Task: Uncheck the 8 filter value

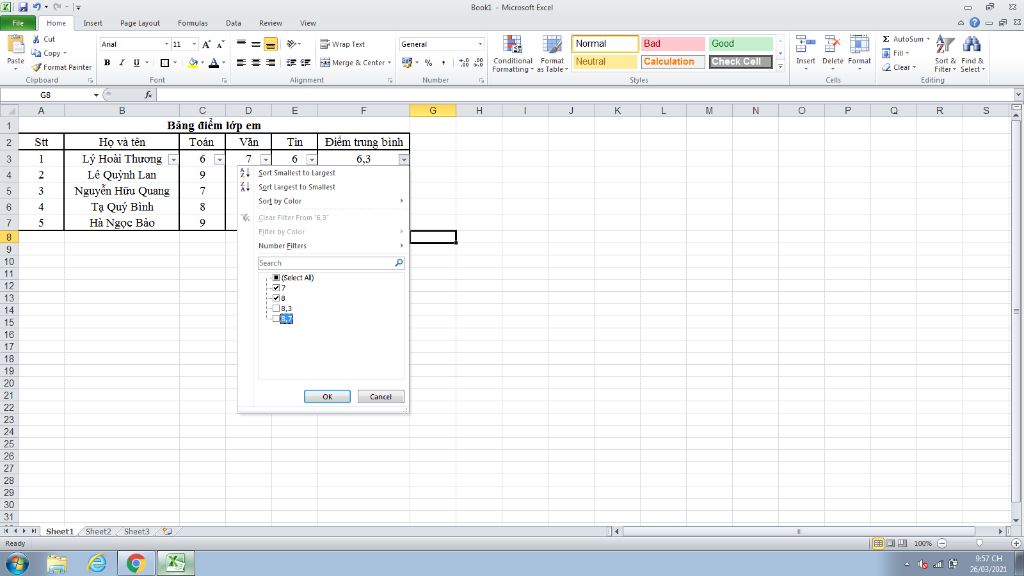Action: [x=276, y=298]
